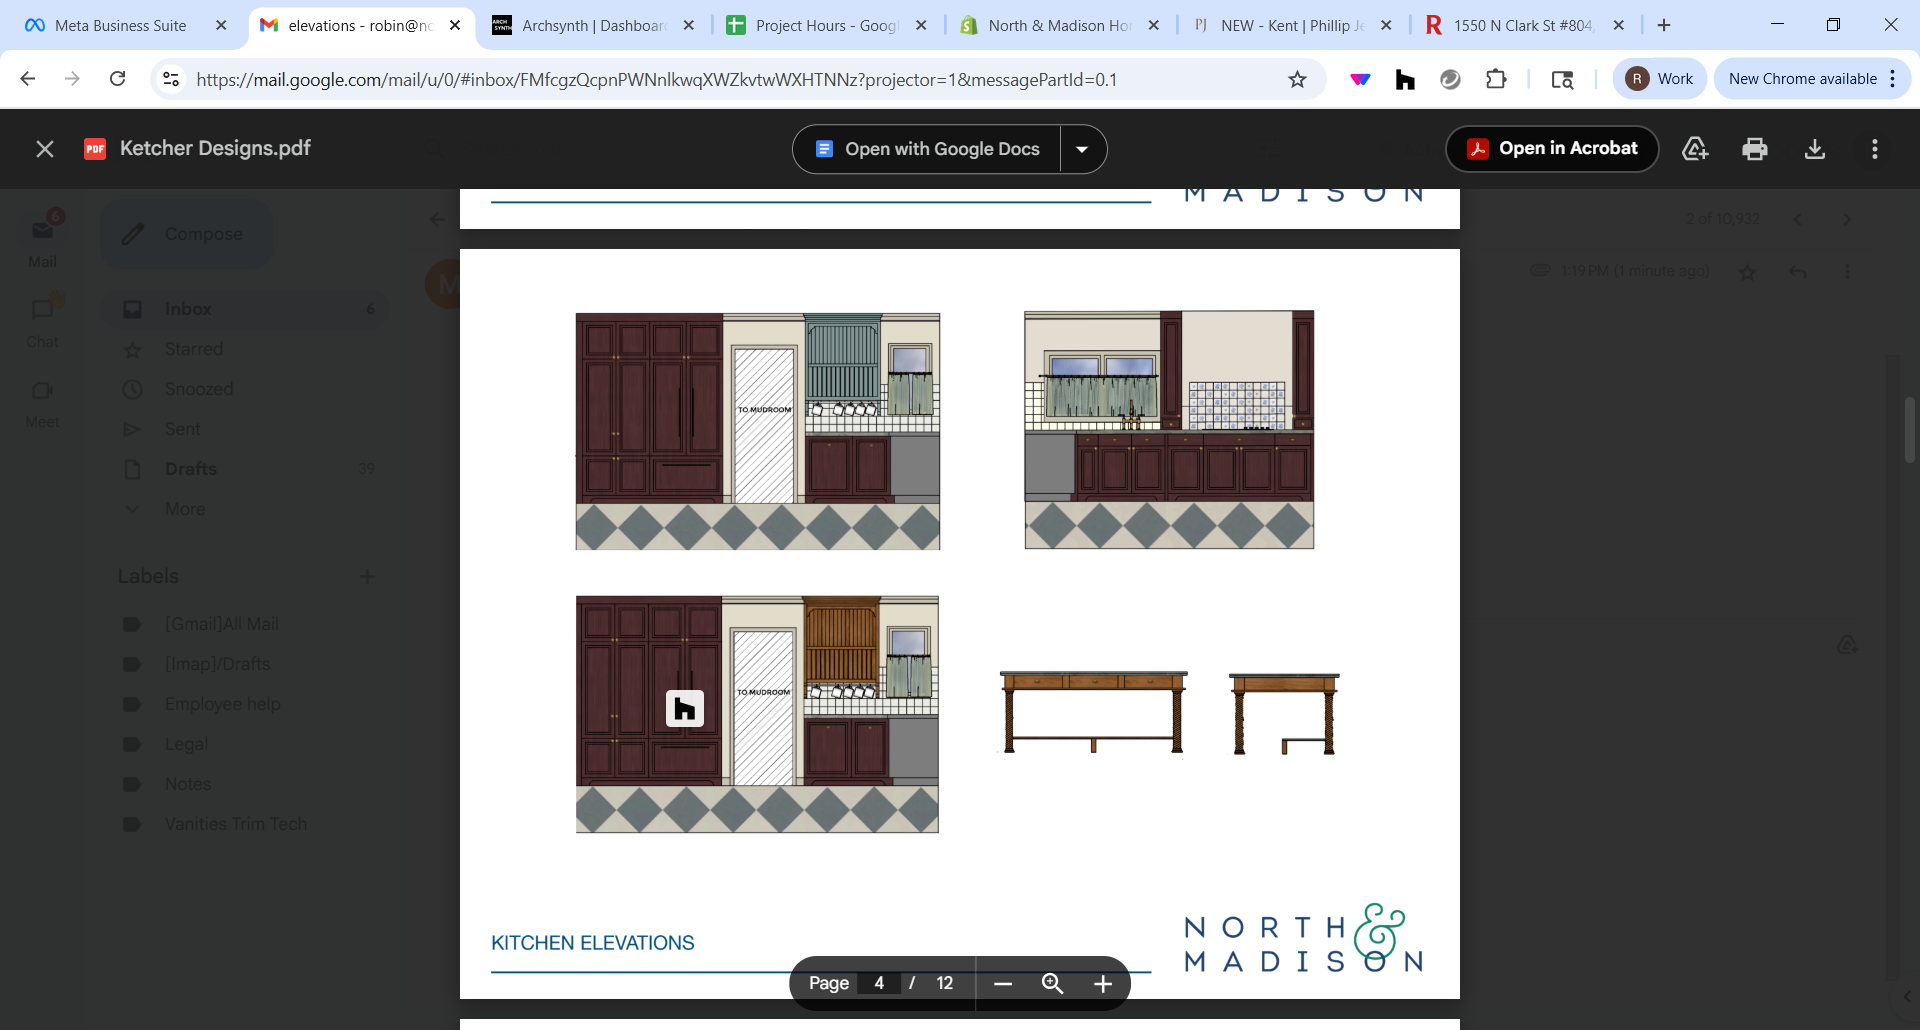Click the Open in Acrobat button
Image resolution: width=1920 pixels, height=1030 pixels.
click(x=1552, y=149)
